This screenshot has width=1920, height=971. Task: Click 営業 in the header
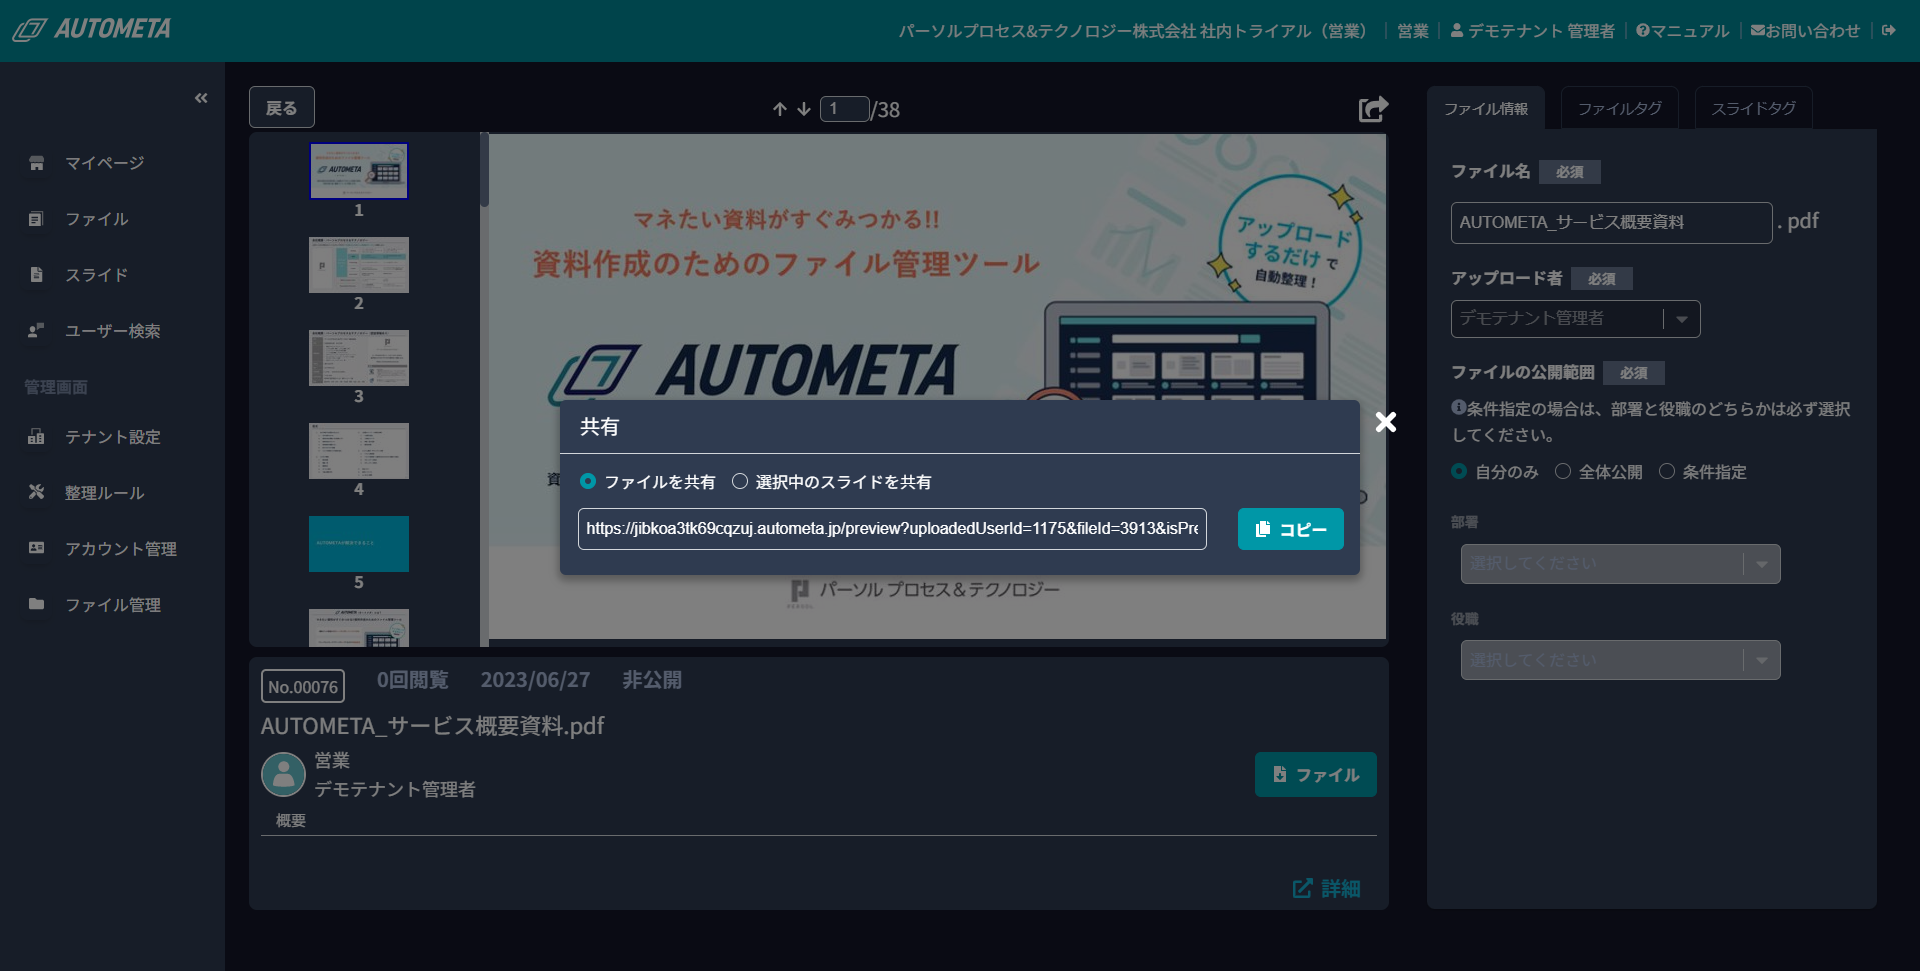(1412, 31)
